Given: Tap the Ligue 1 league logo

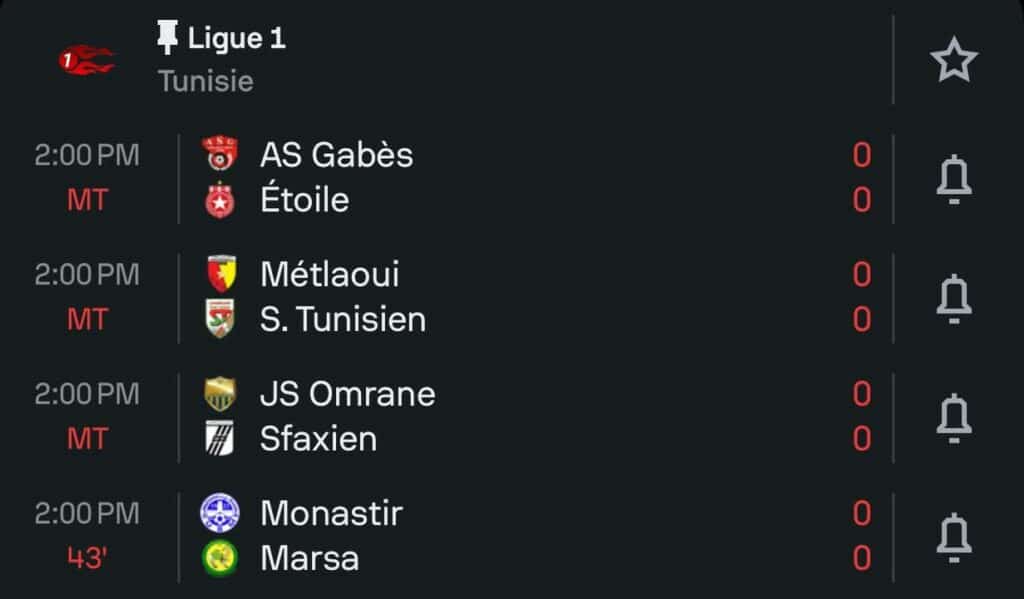Looking at the screenshot, I should [86, 60].
